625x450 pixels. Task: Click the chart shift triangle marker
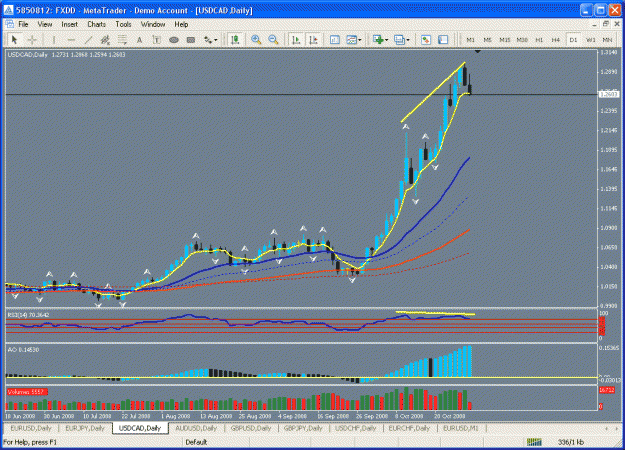point(478,51)
